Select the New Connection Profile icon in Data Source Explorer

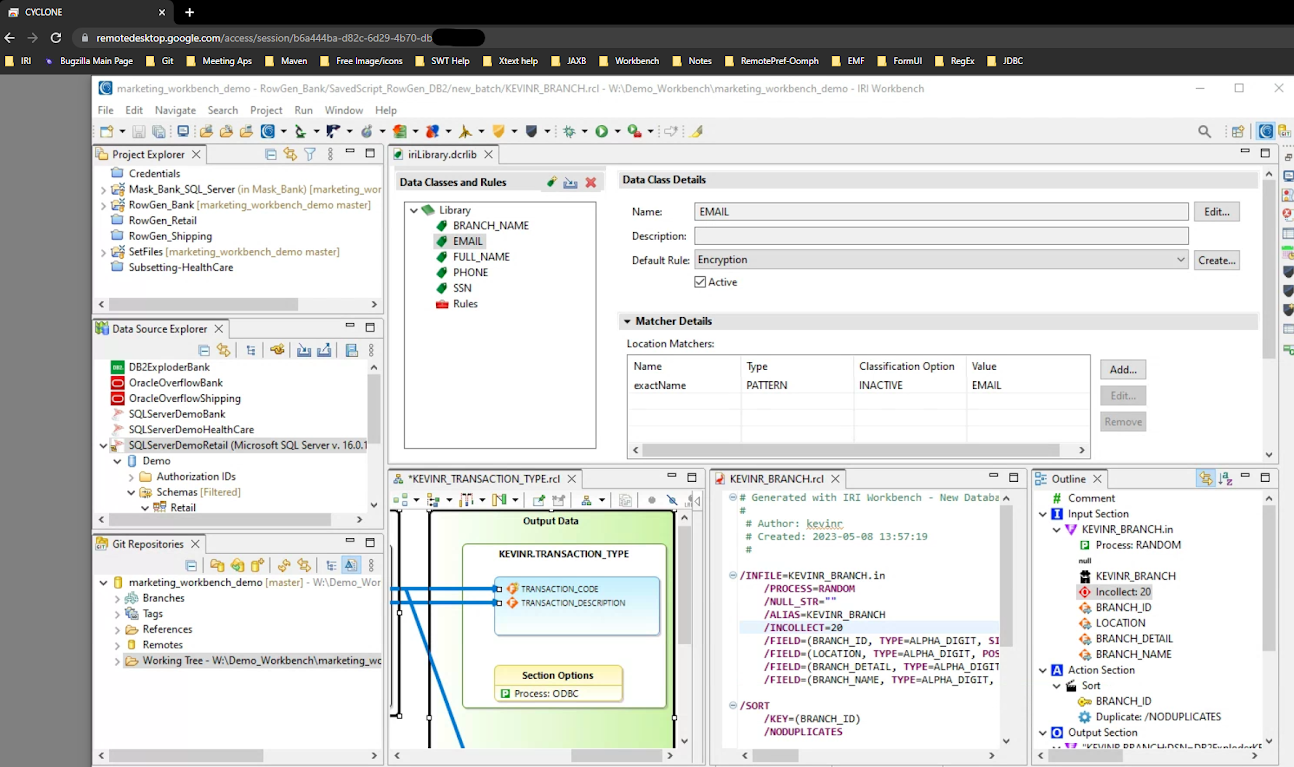tap(279, 349)
